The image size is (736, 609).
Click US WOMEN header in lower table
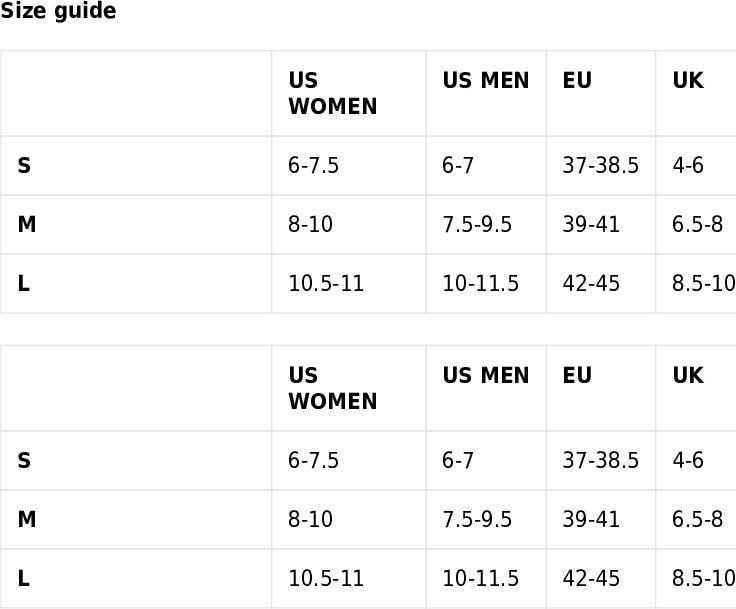coord(332,388)
